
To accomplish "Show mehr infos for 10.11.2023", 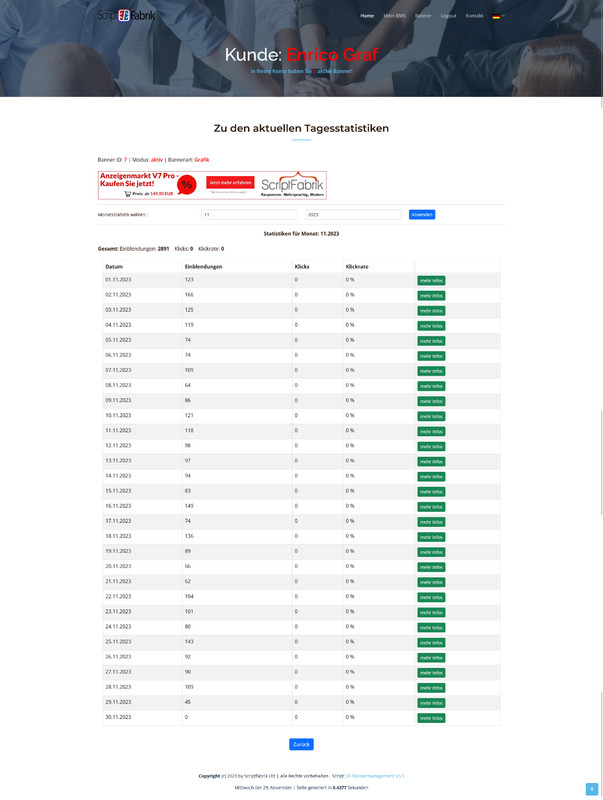I will tap(431, 416).
